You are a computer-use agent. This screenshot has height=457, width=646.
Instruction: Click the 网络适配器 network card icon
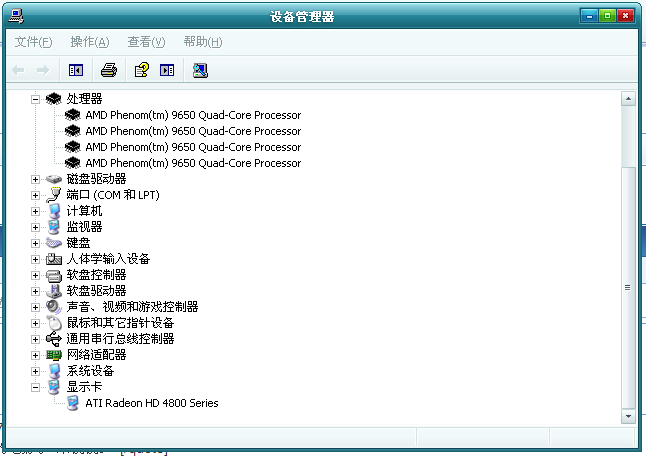(54, 355)
